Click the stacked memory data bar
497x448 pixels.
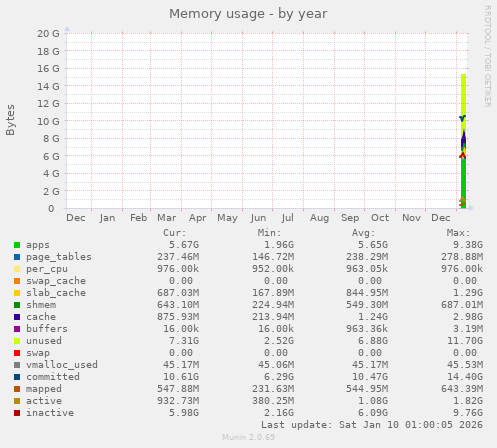tap(463, 141)
